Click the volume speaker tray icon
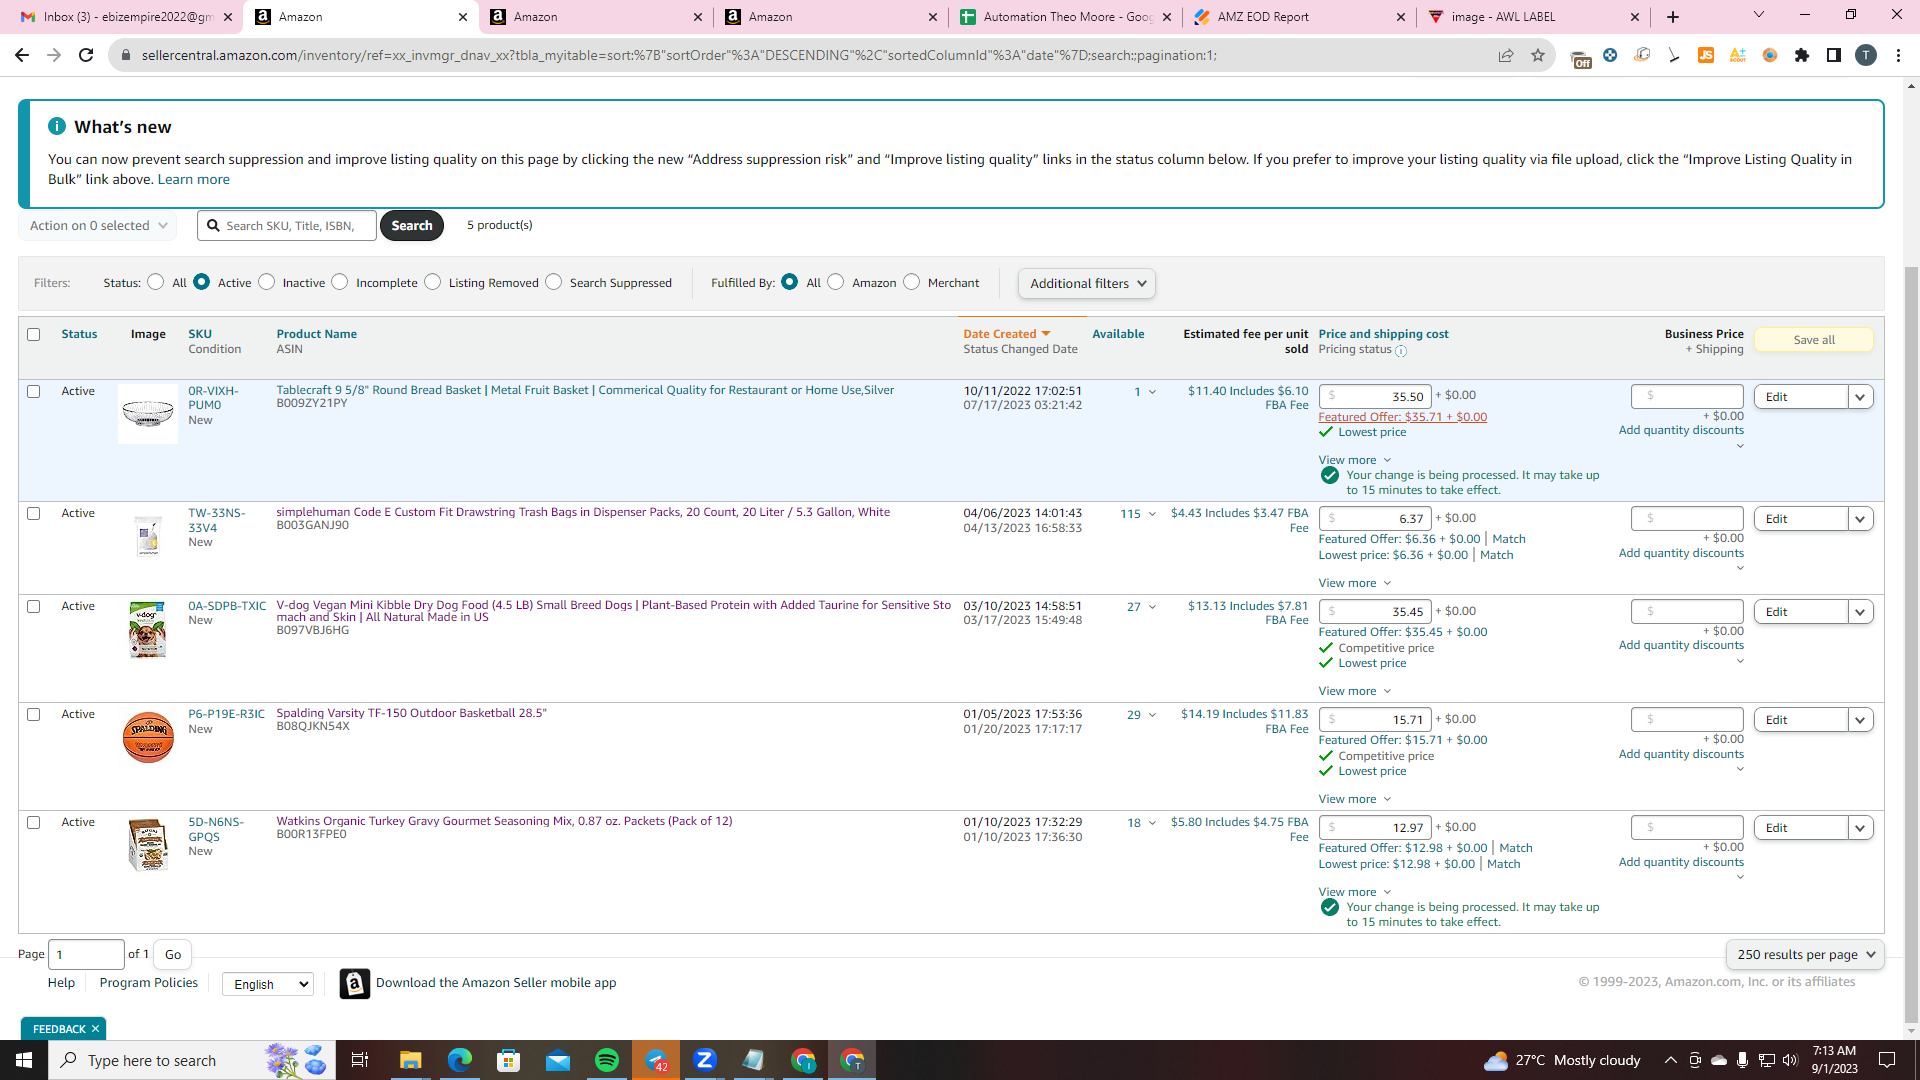 [x=1790, y=1060]
